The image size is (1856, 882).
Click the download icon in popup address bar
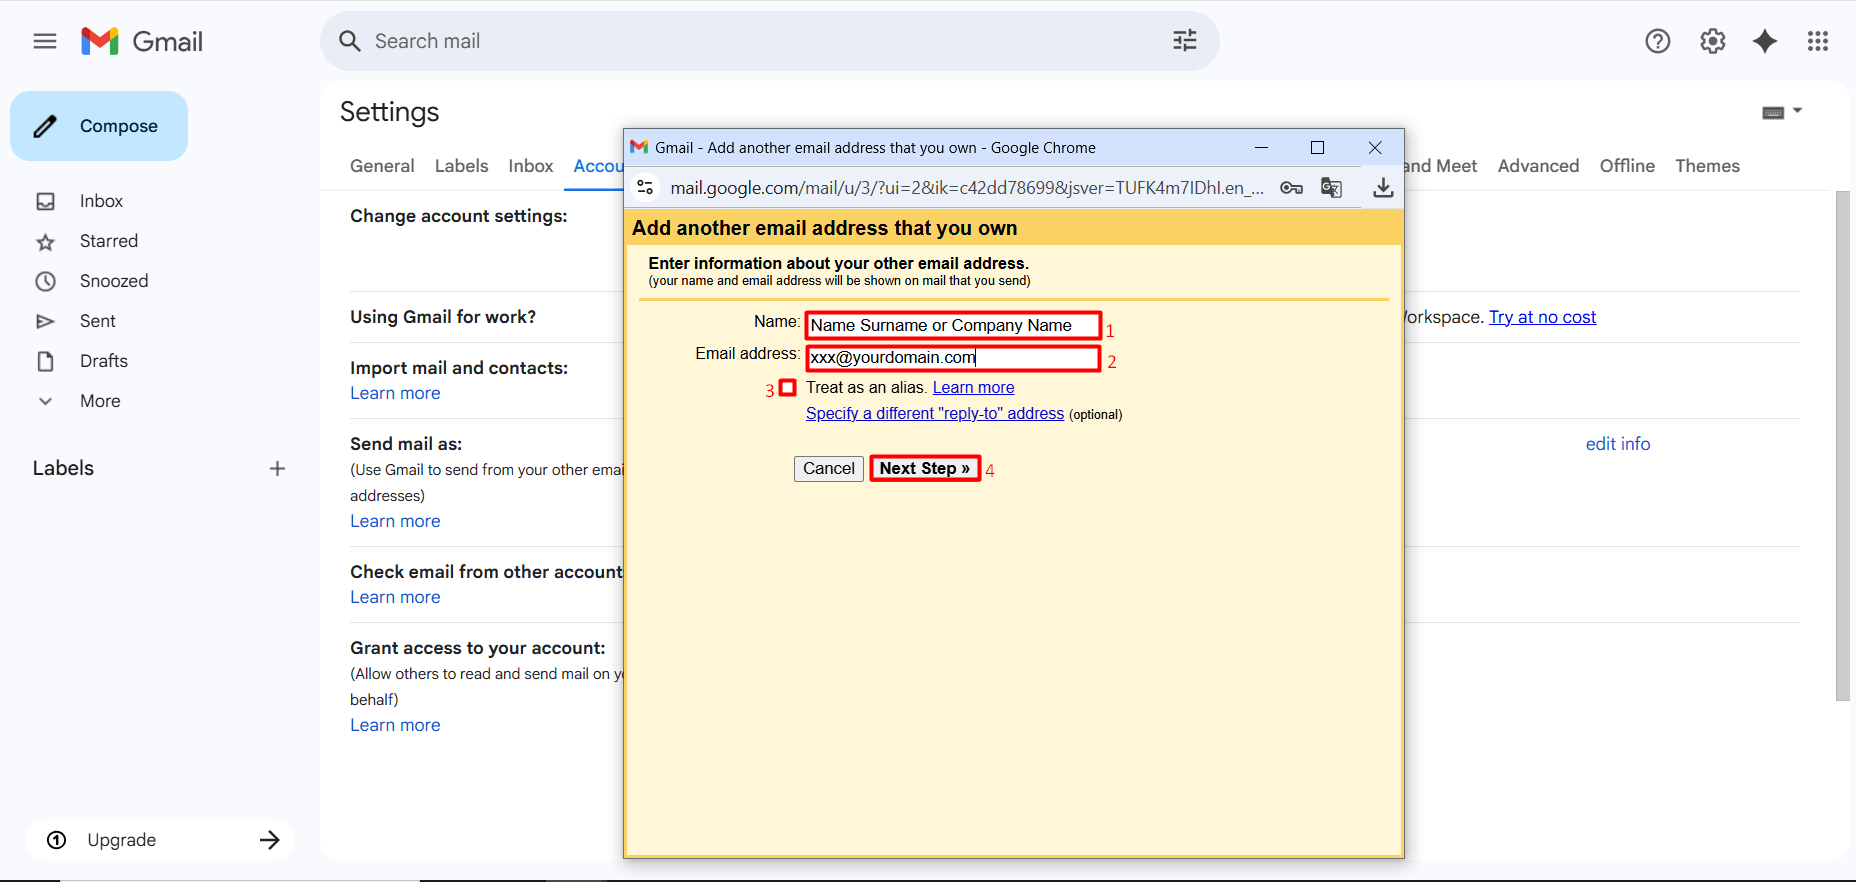(1383, 187)
